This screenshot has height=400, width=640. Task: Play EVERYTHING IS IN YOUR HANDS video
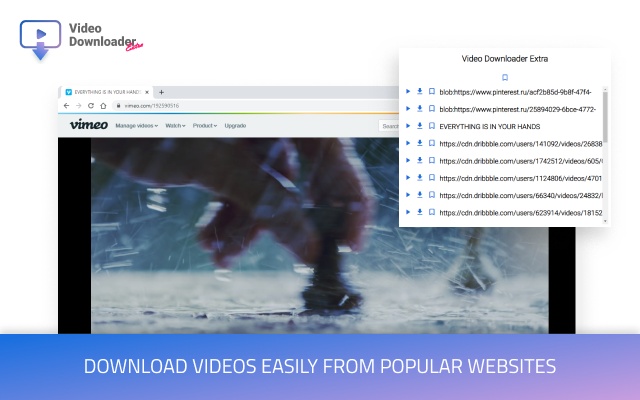[x=408, y=126]
